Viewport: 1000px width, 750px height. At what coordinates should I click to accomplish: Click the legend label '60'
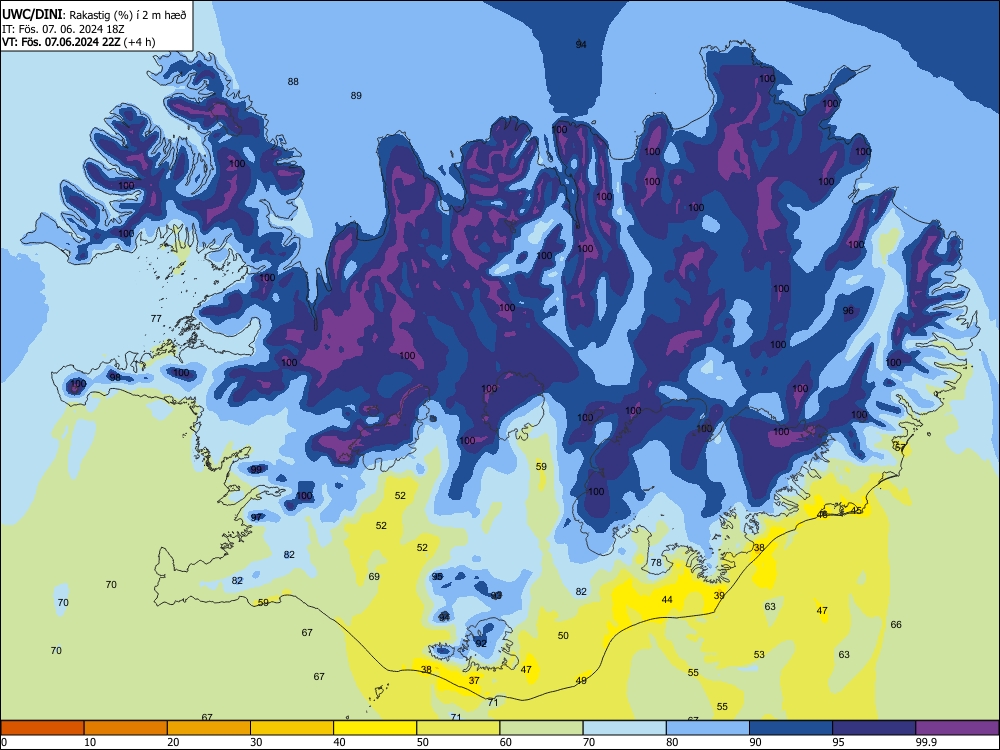pos(506,742)
